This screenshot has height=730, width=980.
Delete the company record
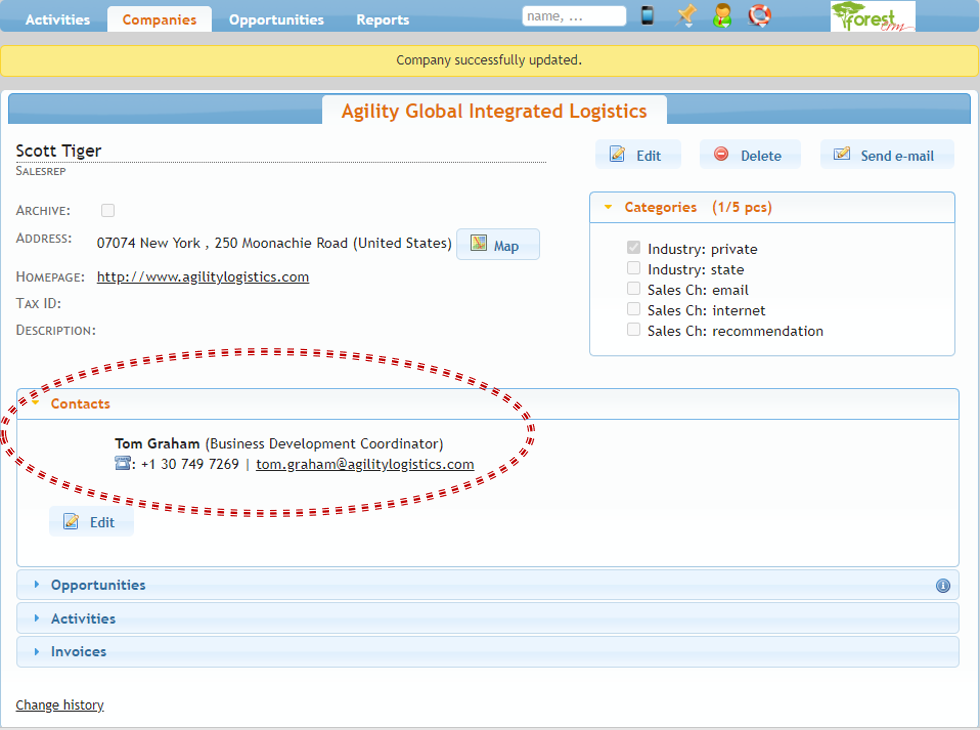pyautogui.click(x=749, y=155)
